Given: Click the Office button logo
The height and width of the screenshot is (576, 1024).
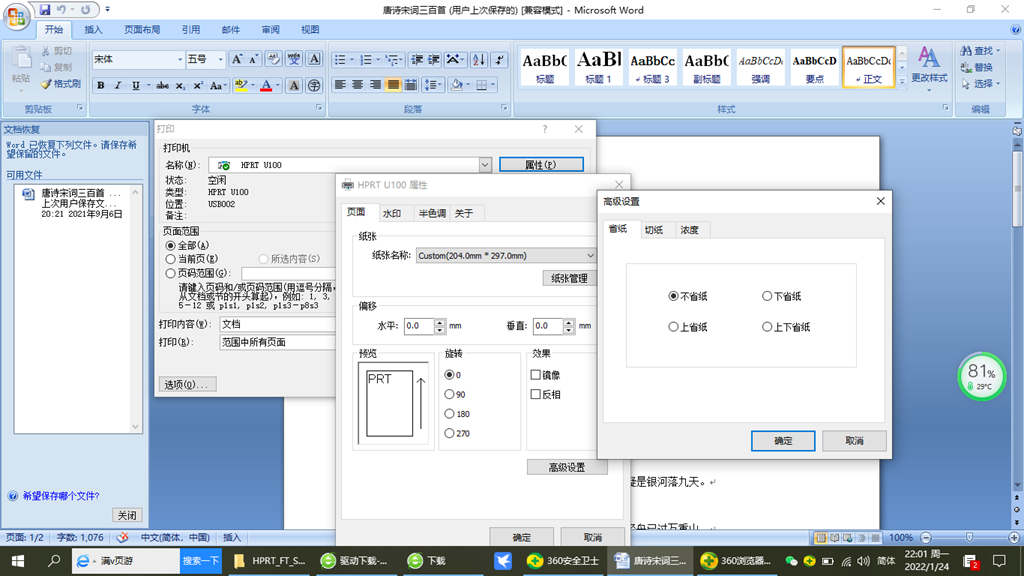Looking at the screenshot, I should tap(16, 16).
